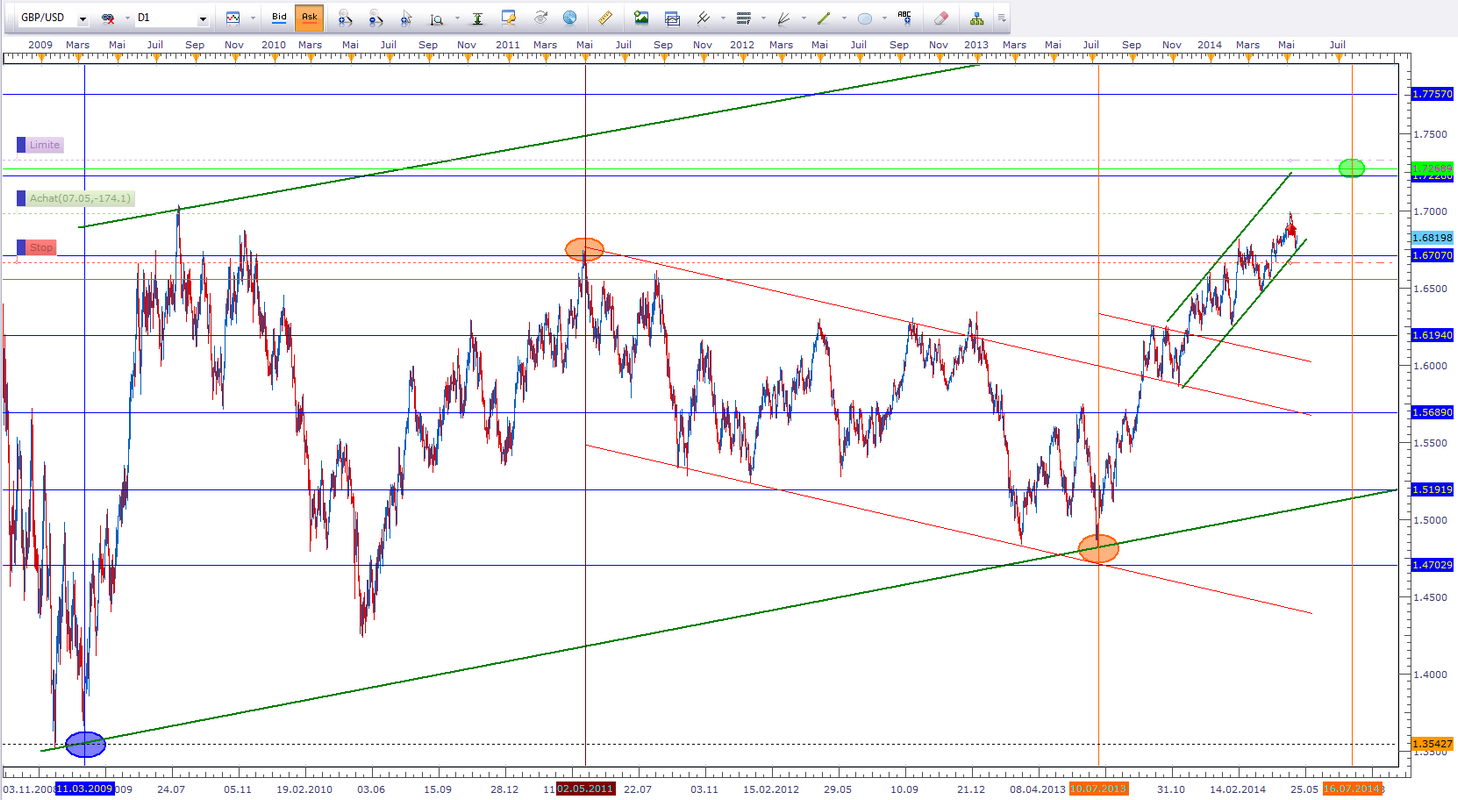Select the yellow ruler measure tool
This screenshot has width=1458, height=800.
(x=604, y=18)
